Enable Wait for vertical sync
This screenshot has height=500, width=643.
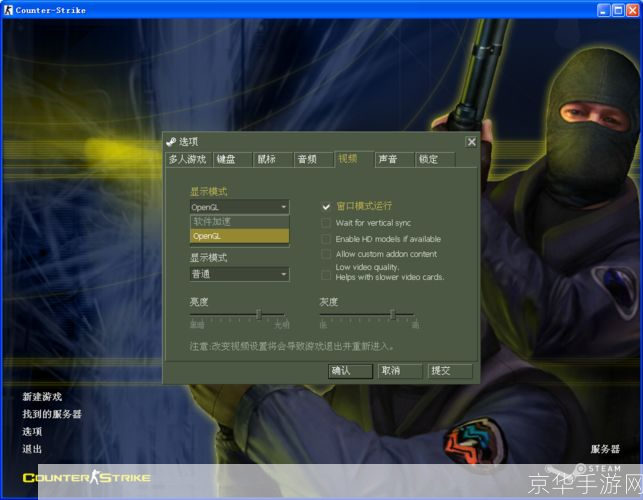coord(326,223)
